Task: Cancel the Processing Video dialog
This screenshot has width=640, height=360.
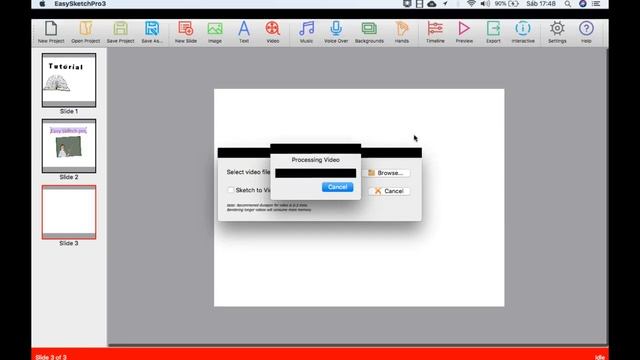Action: 338,187
